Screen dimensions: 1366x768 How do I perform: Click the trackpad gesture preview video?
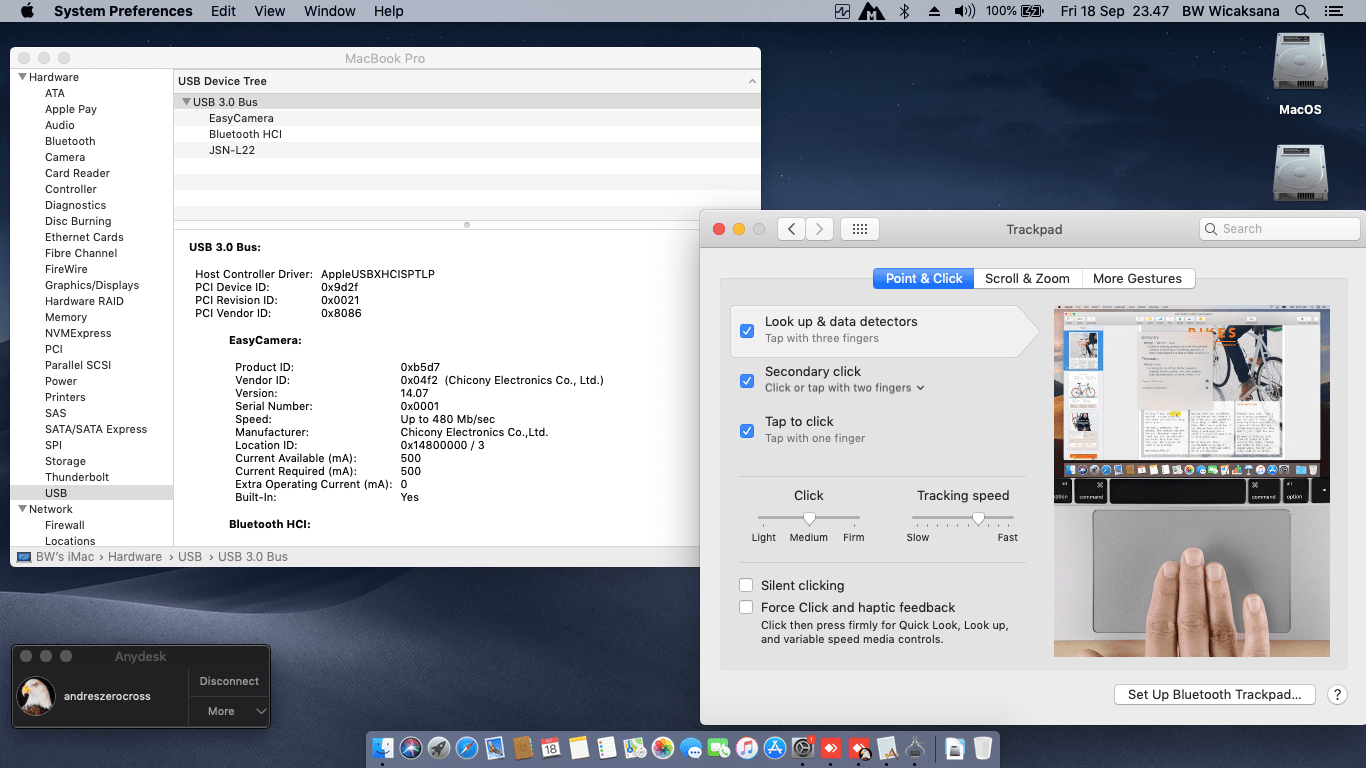coord(1192,481)
